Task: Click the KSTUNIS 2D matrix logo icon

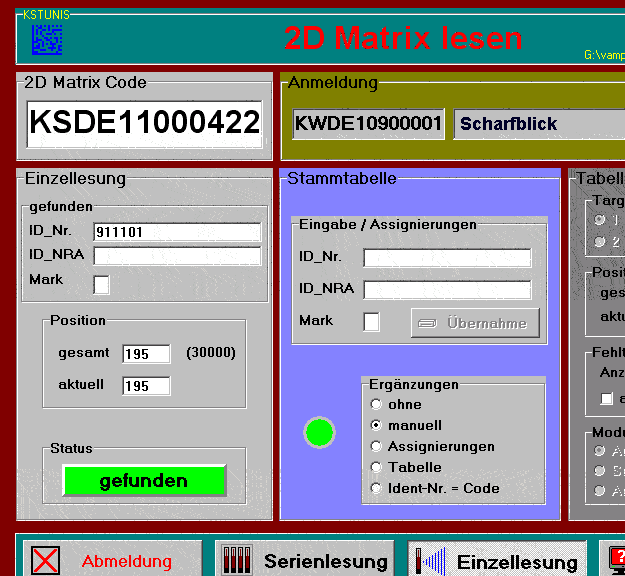Action: click(x=46, y=39)
